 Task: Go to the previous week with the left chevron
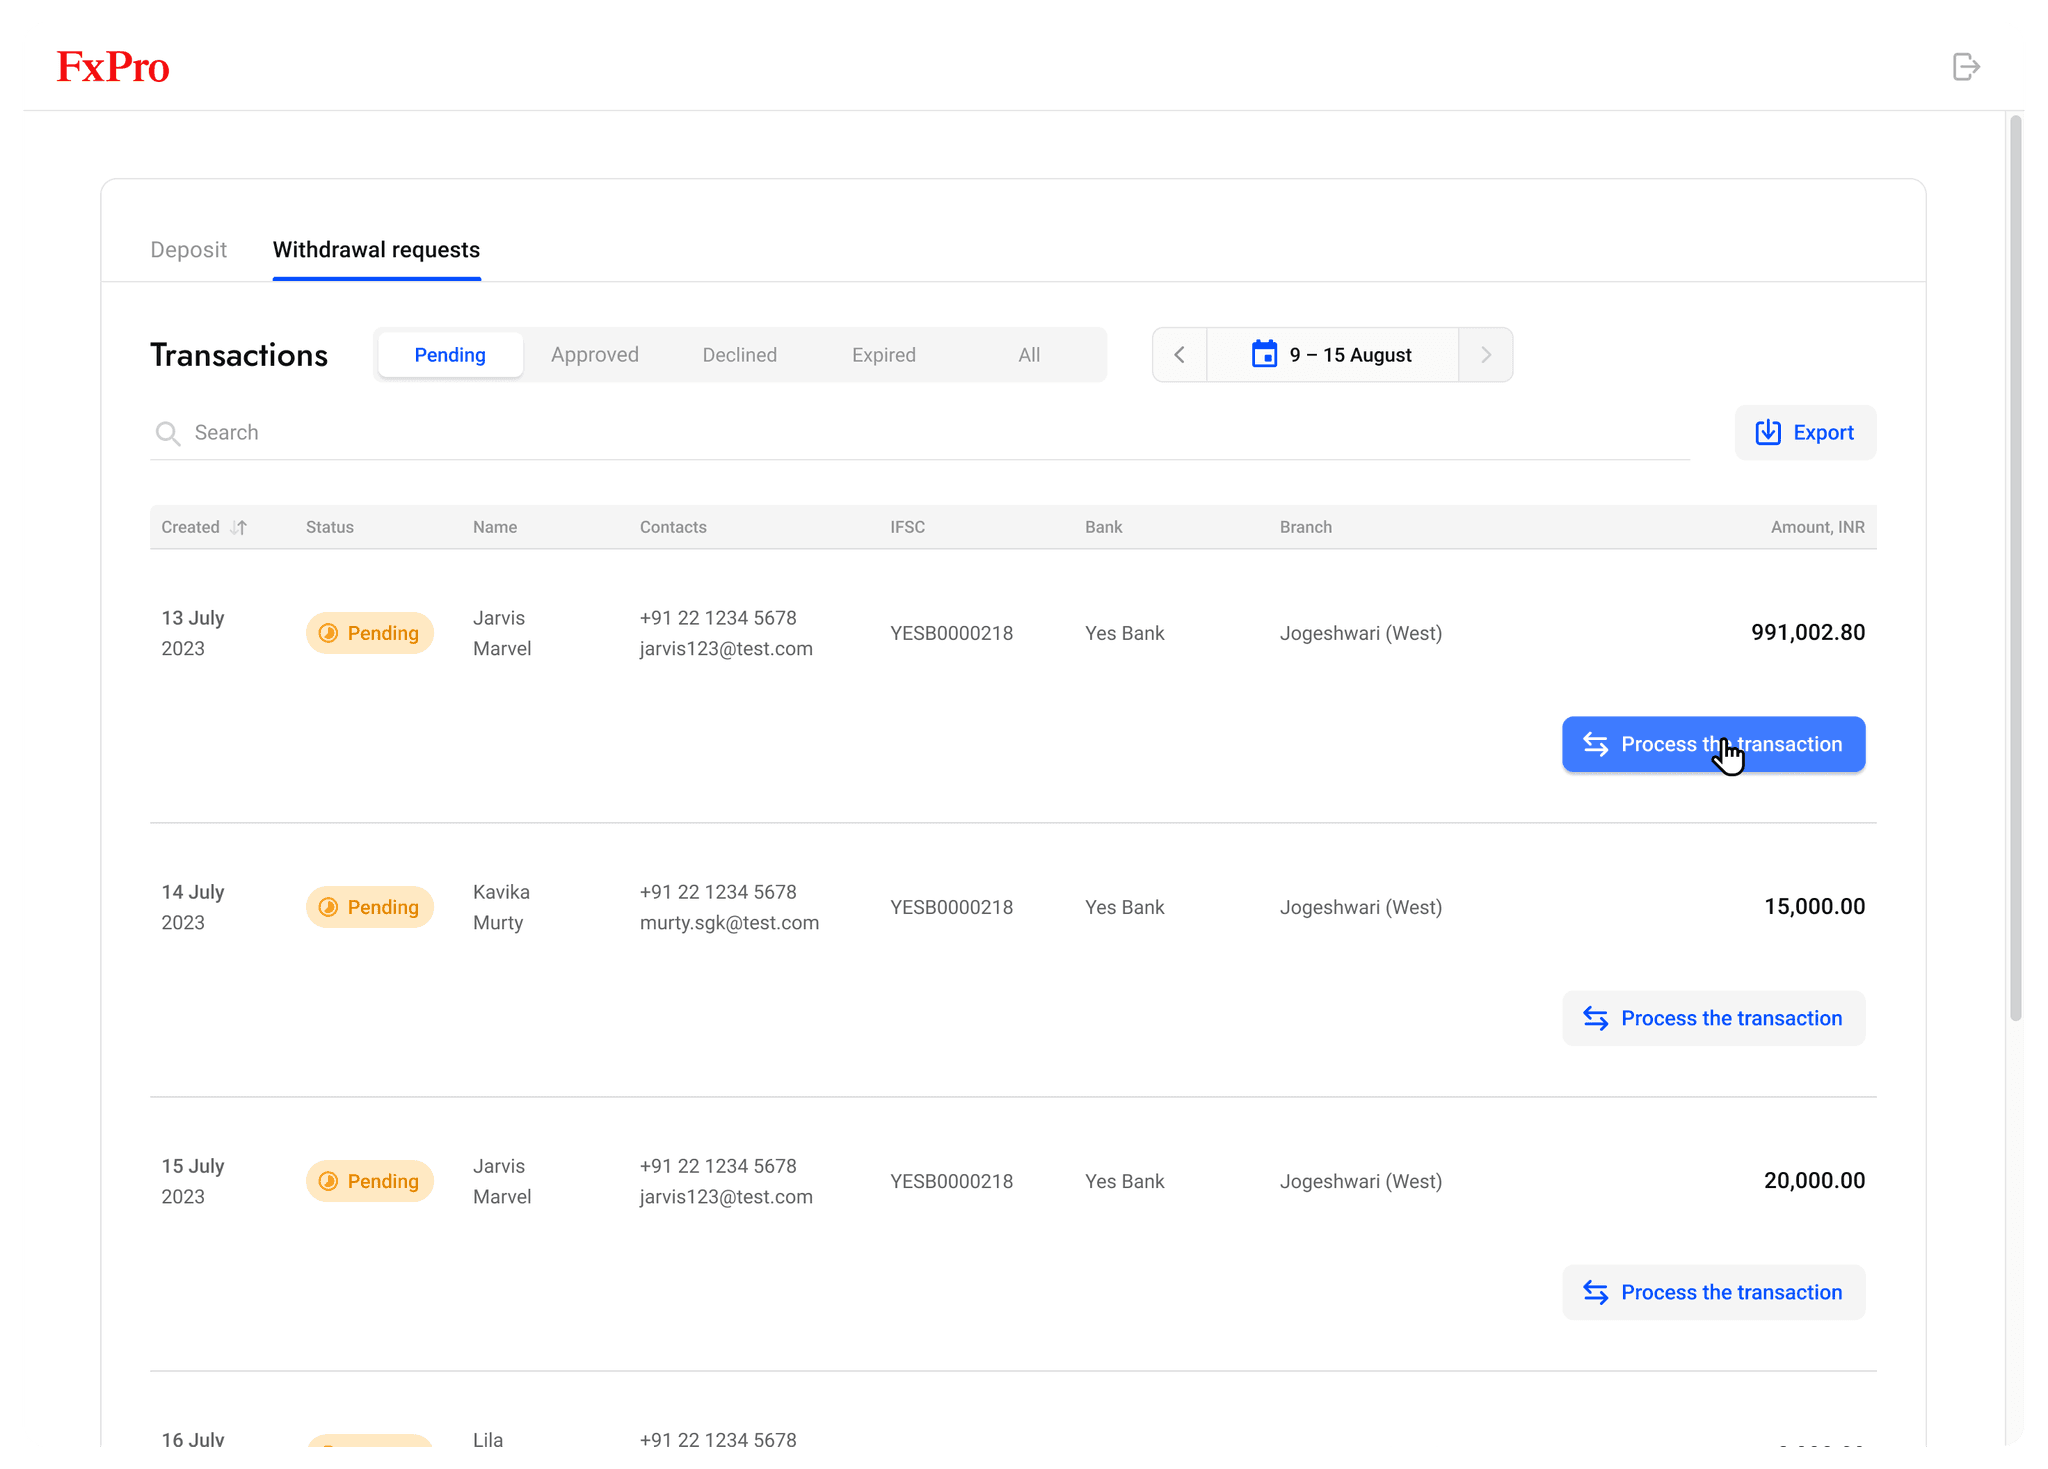tap(1180, 355)
